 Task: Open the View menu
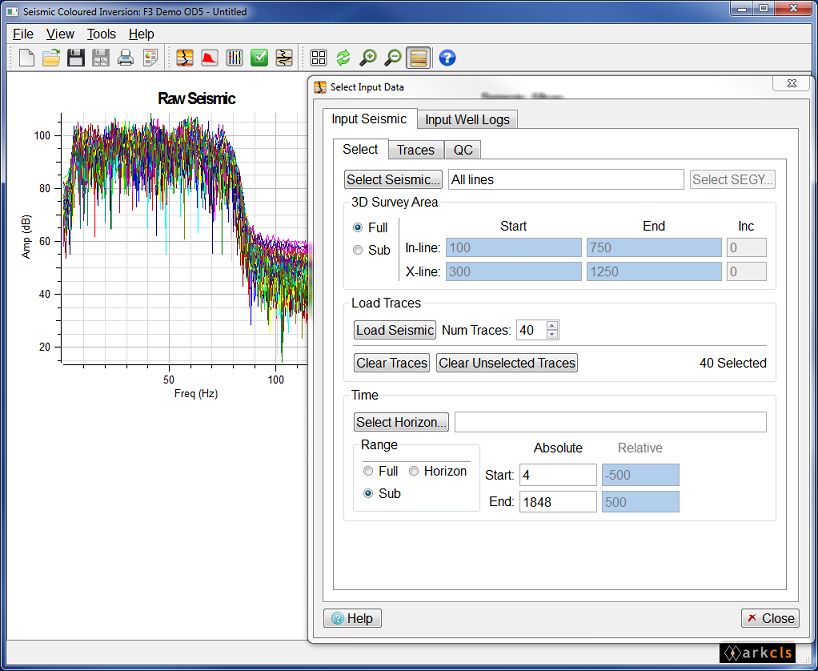[60, 34]
